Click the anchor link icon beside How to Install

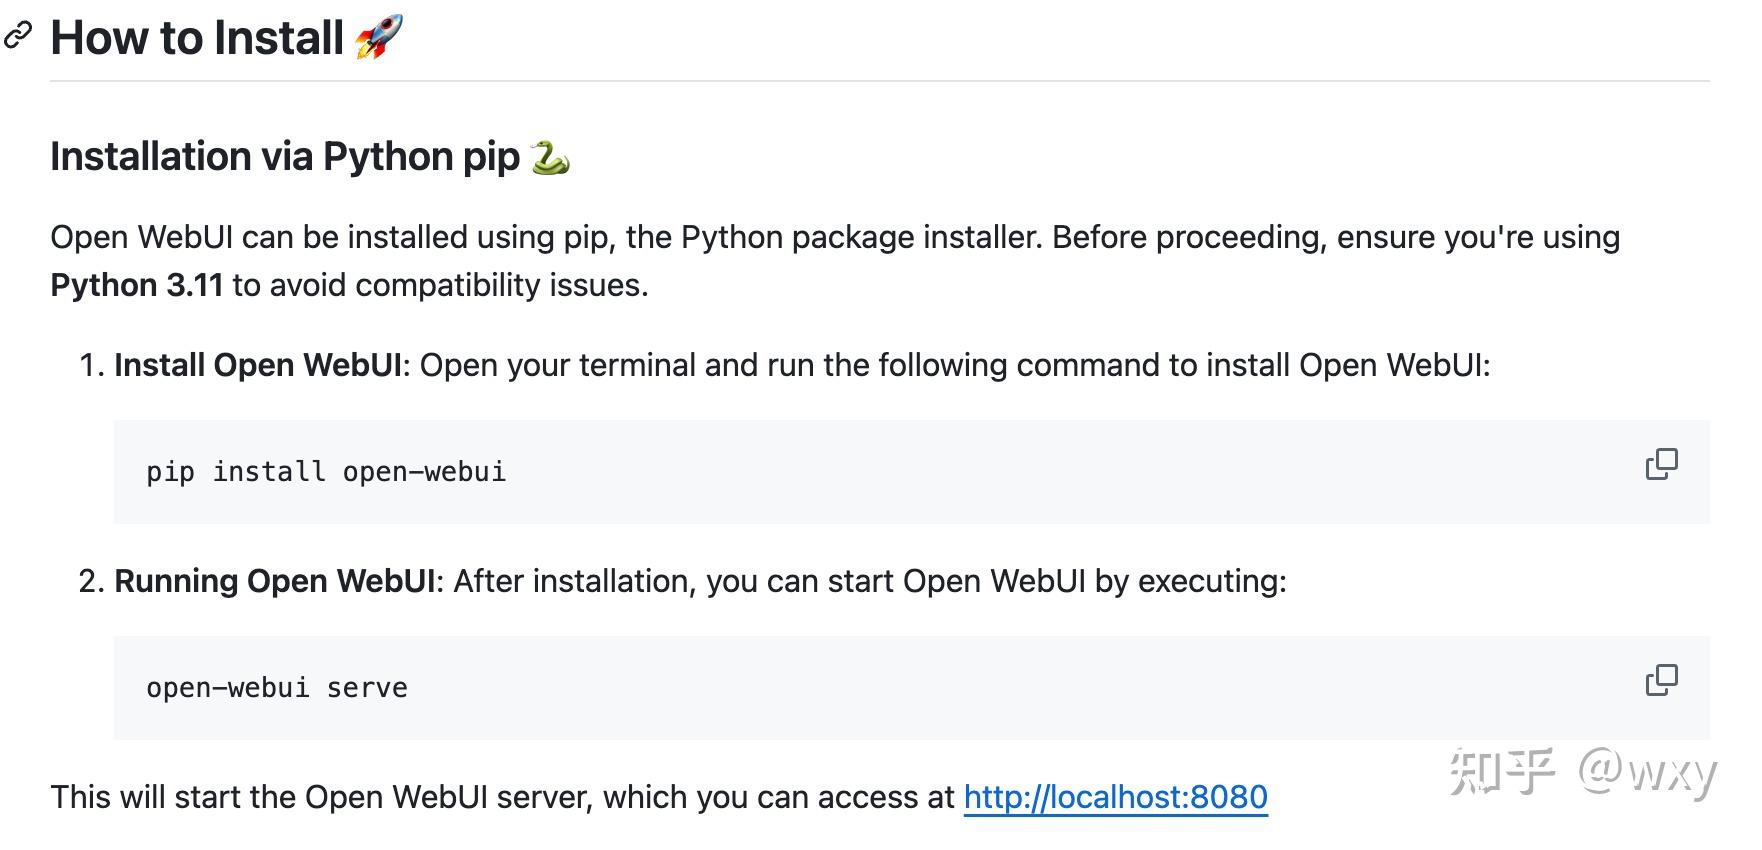(x=18, y=37)
